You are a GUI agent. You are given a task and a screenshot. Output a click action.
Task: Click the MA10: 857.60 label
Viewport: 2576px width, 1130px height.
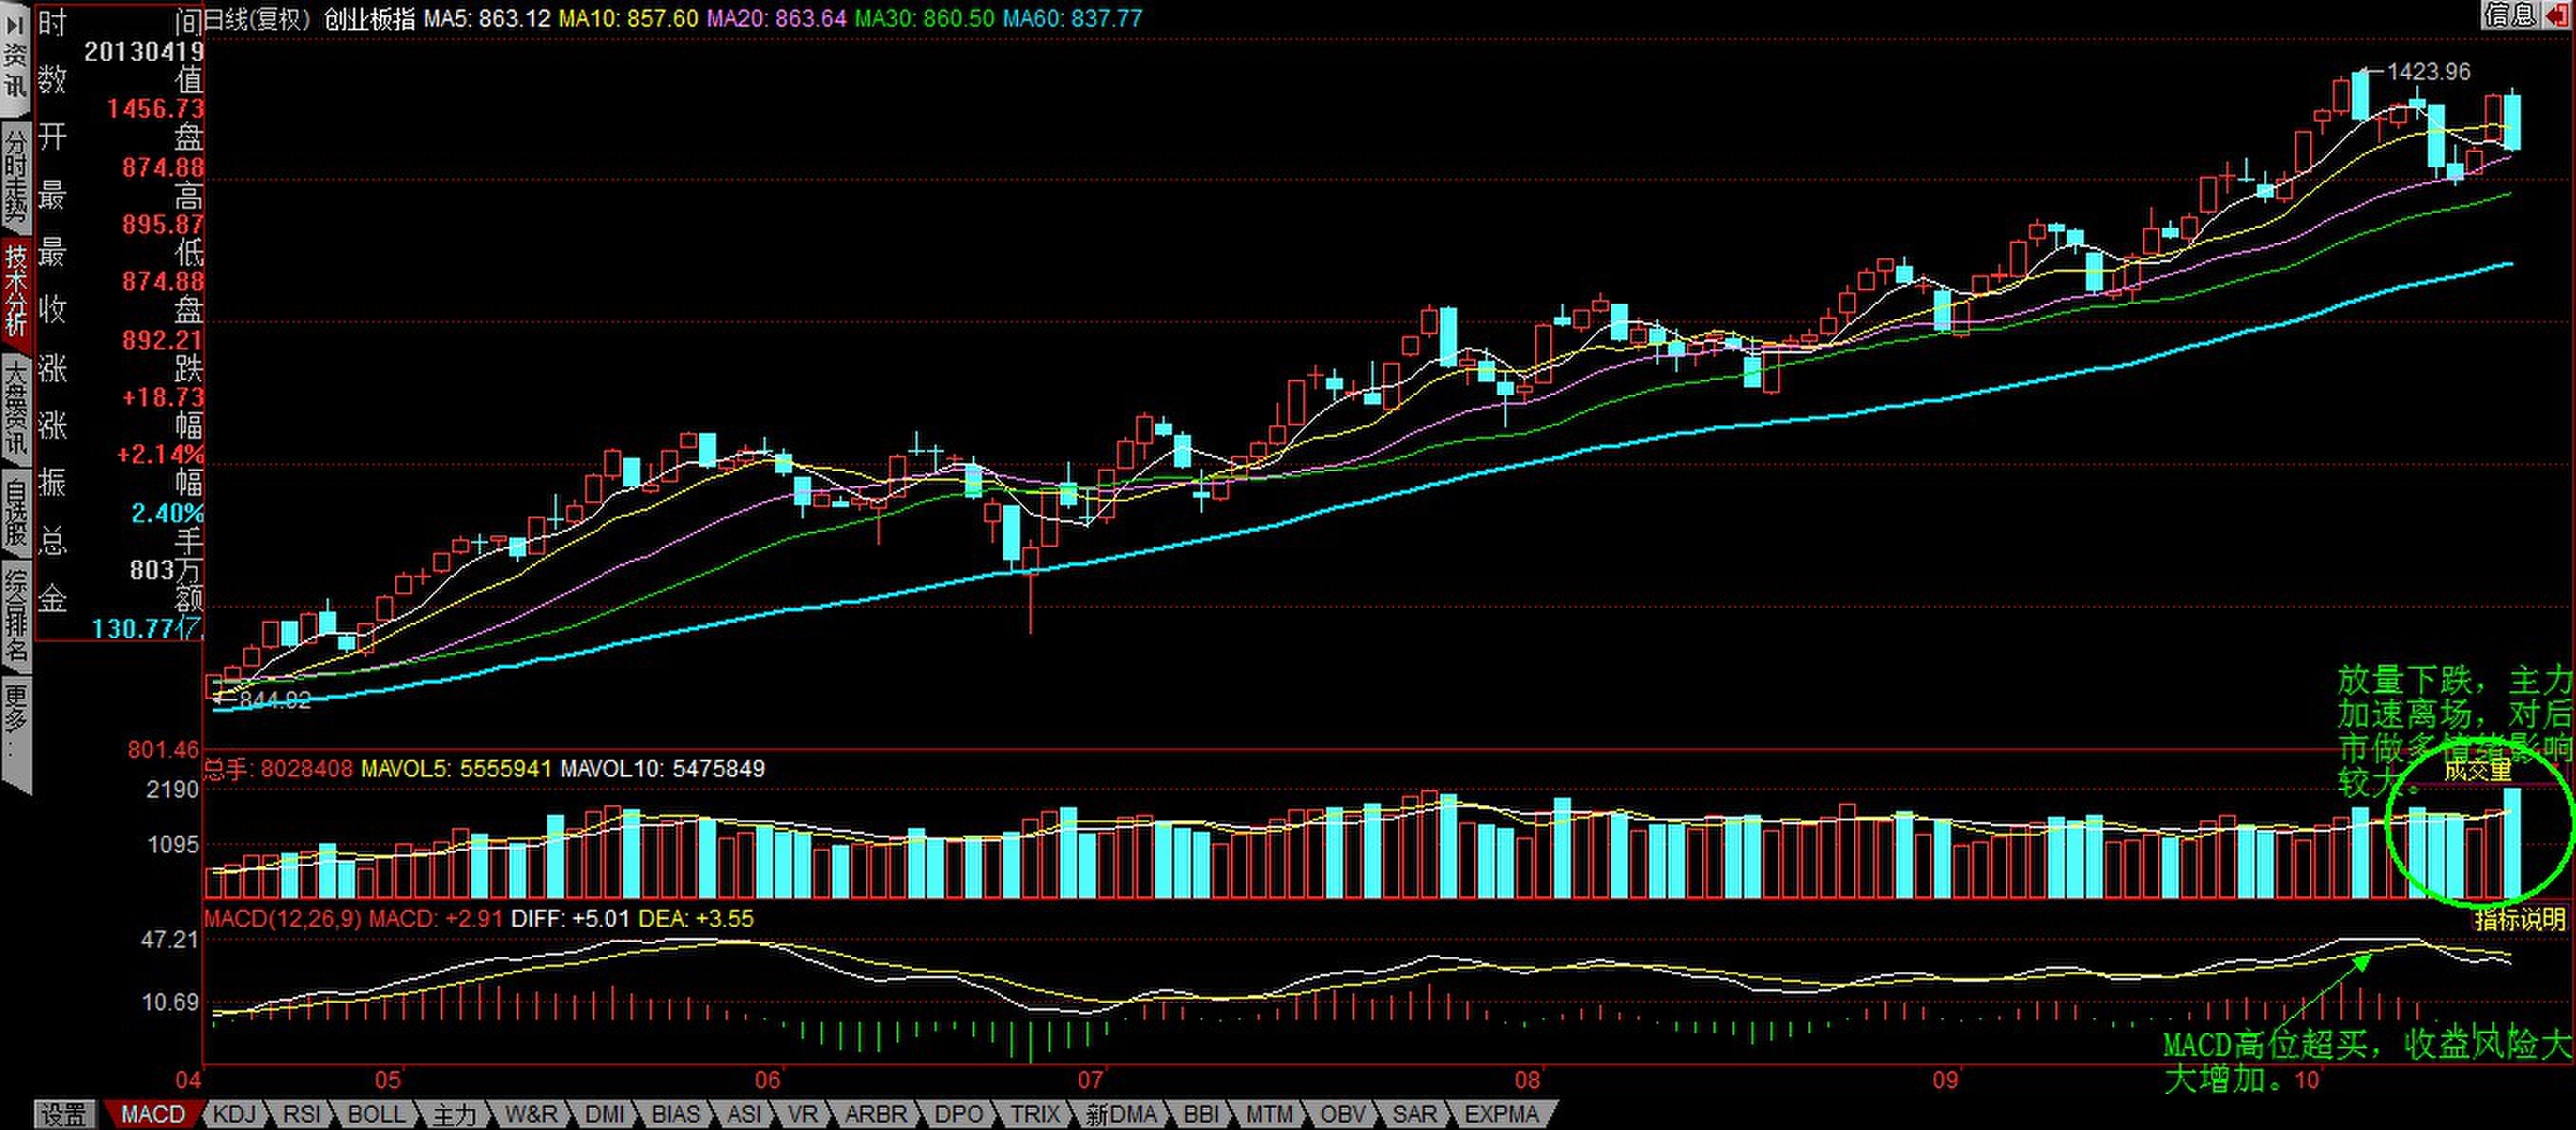[x=628, y=18]
